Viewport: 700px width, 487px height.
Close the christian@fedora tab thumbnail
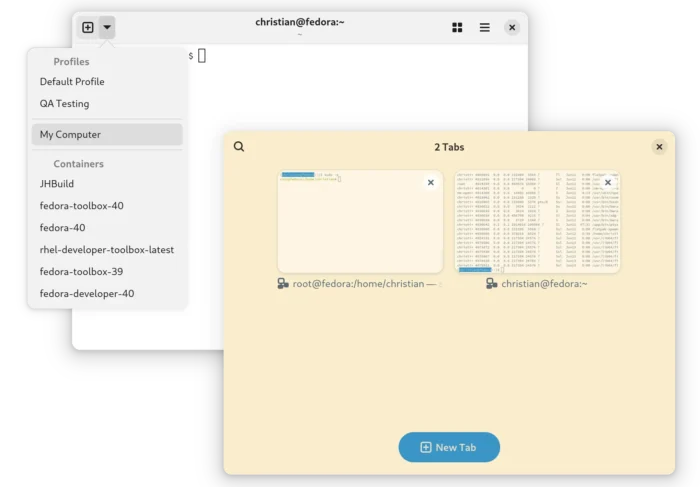(x=607, y=183)
